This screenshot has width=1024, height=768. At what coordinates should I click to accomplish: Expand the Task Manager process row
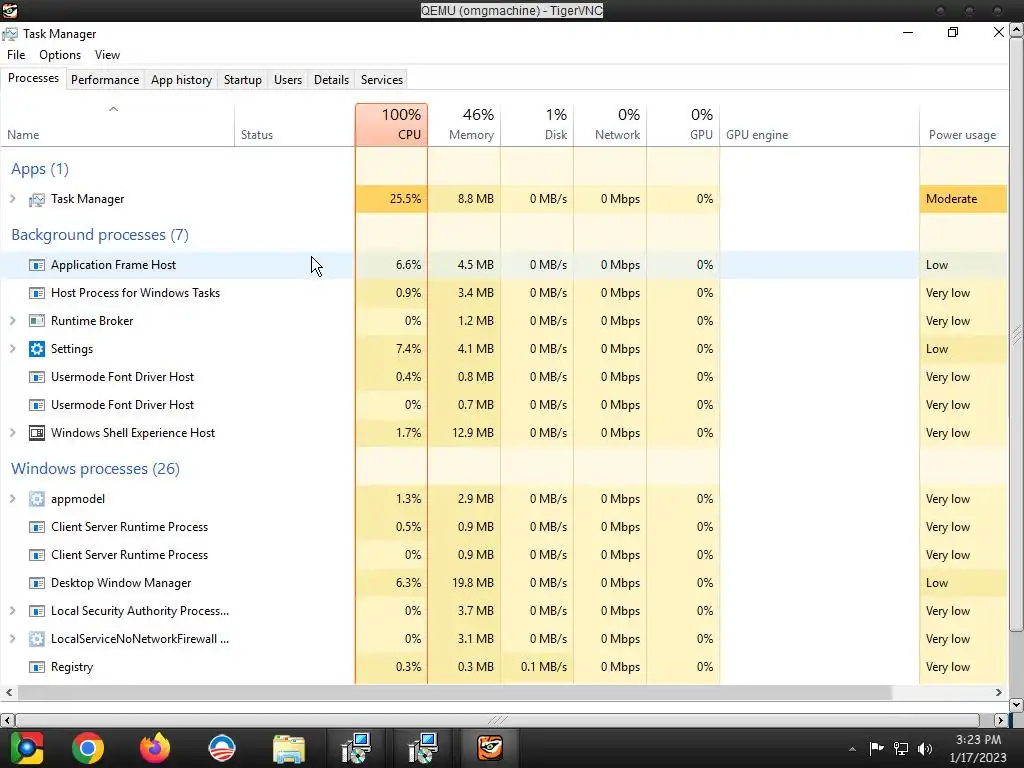coord(12,199)
